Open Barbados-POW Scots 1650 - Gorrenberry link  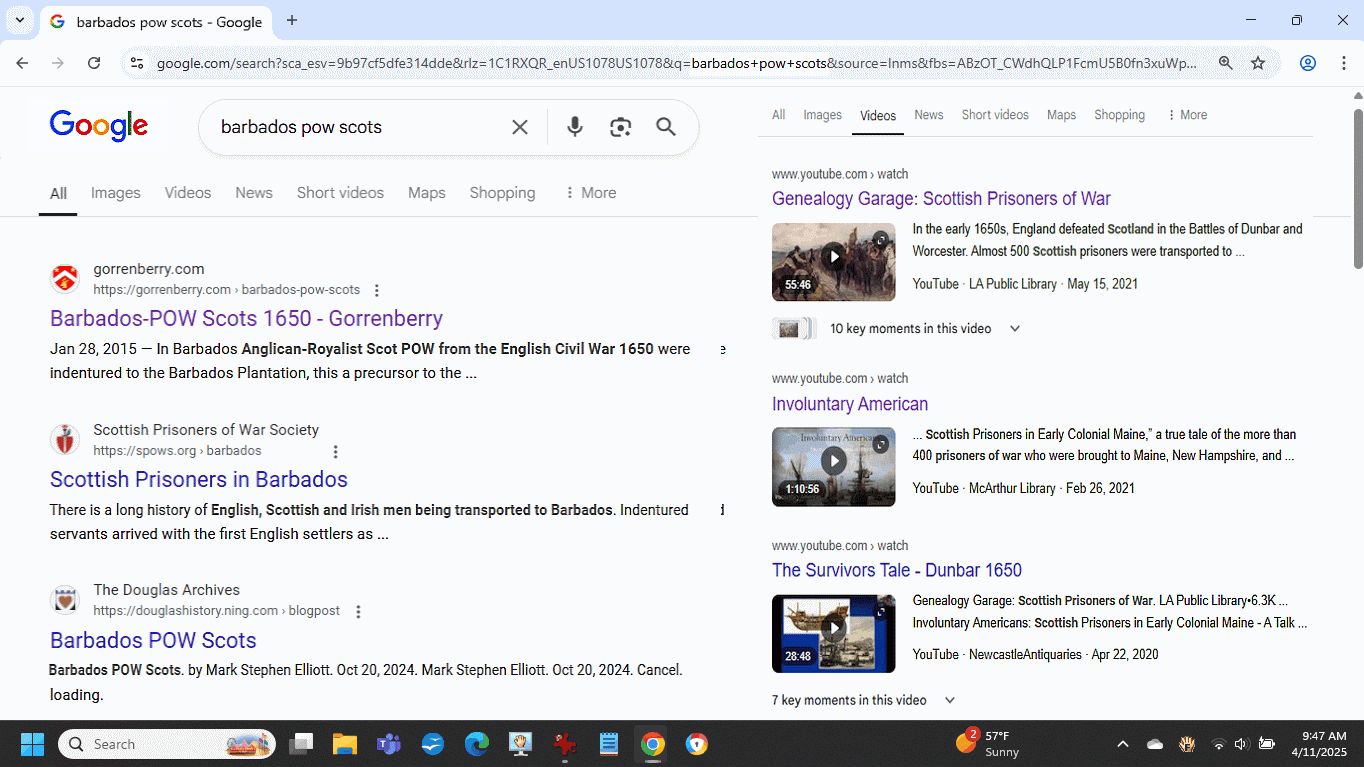pos(246,319)
